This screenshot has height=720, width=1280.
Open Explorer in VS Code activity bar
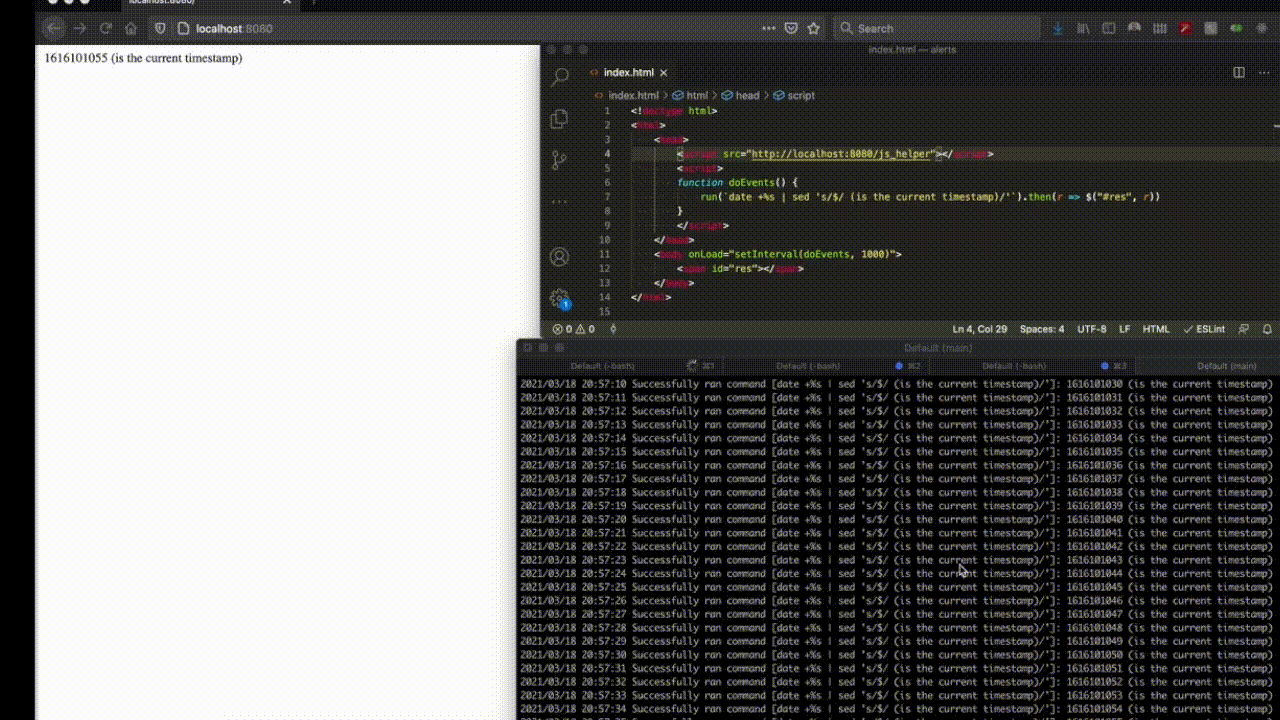point(560,119)
